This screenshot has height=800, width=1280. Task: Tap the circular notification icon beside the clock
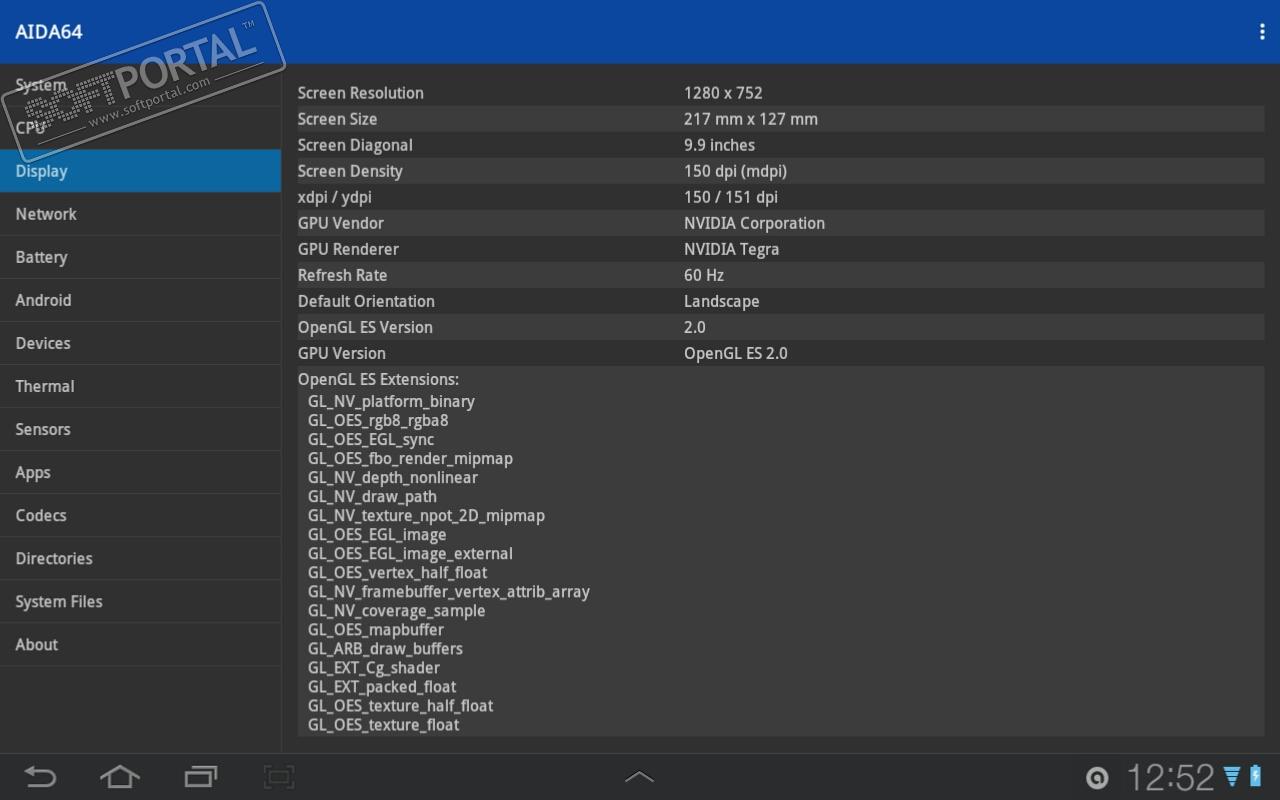click(x=1097, y=778)
